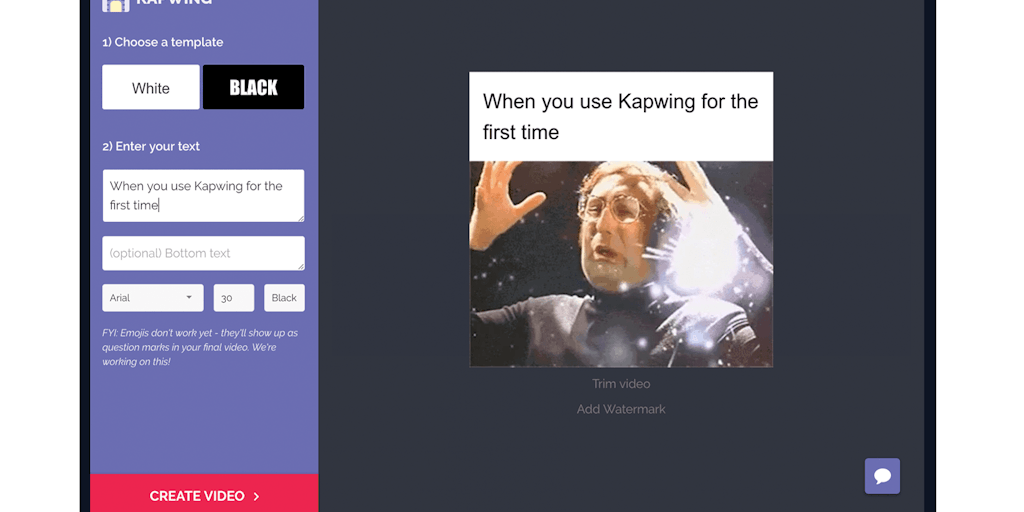Click the font size field showing 30

tap(234, 298)
